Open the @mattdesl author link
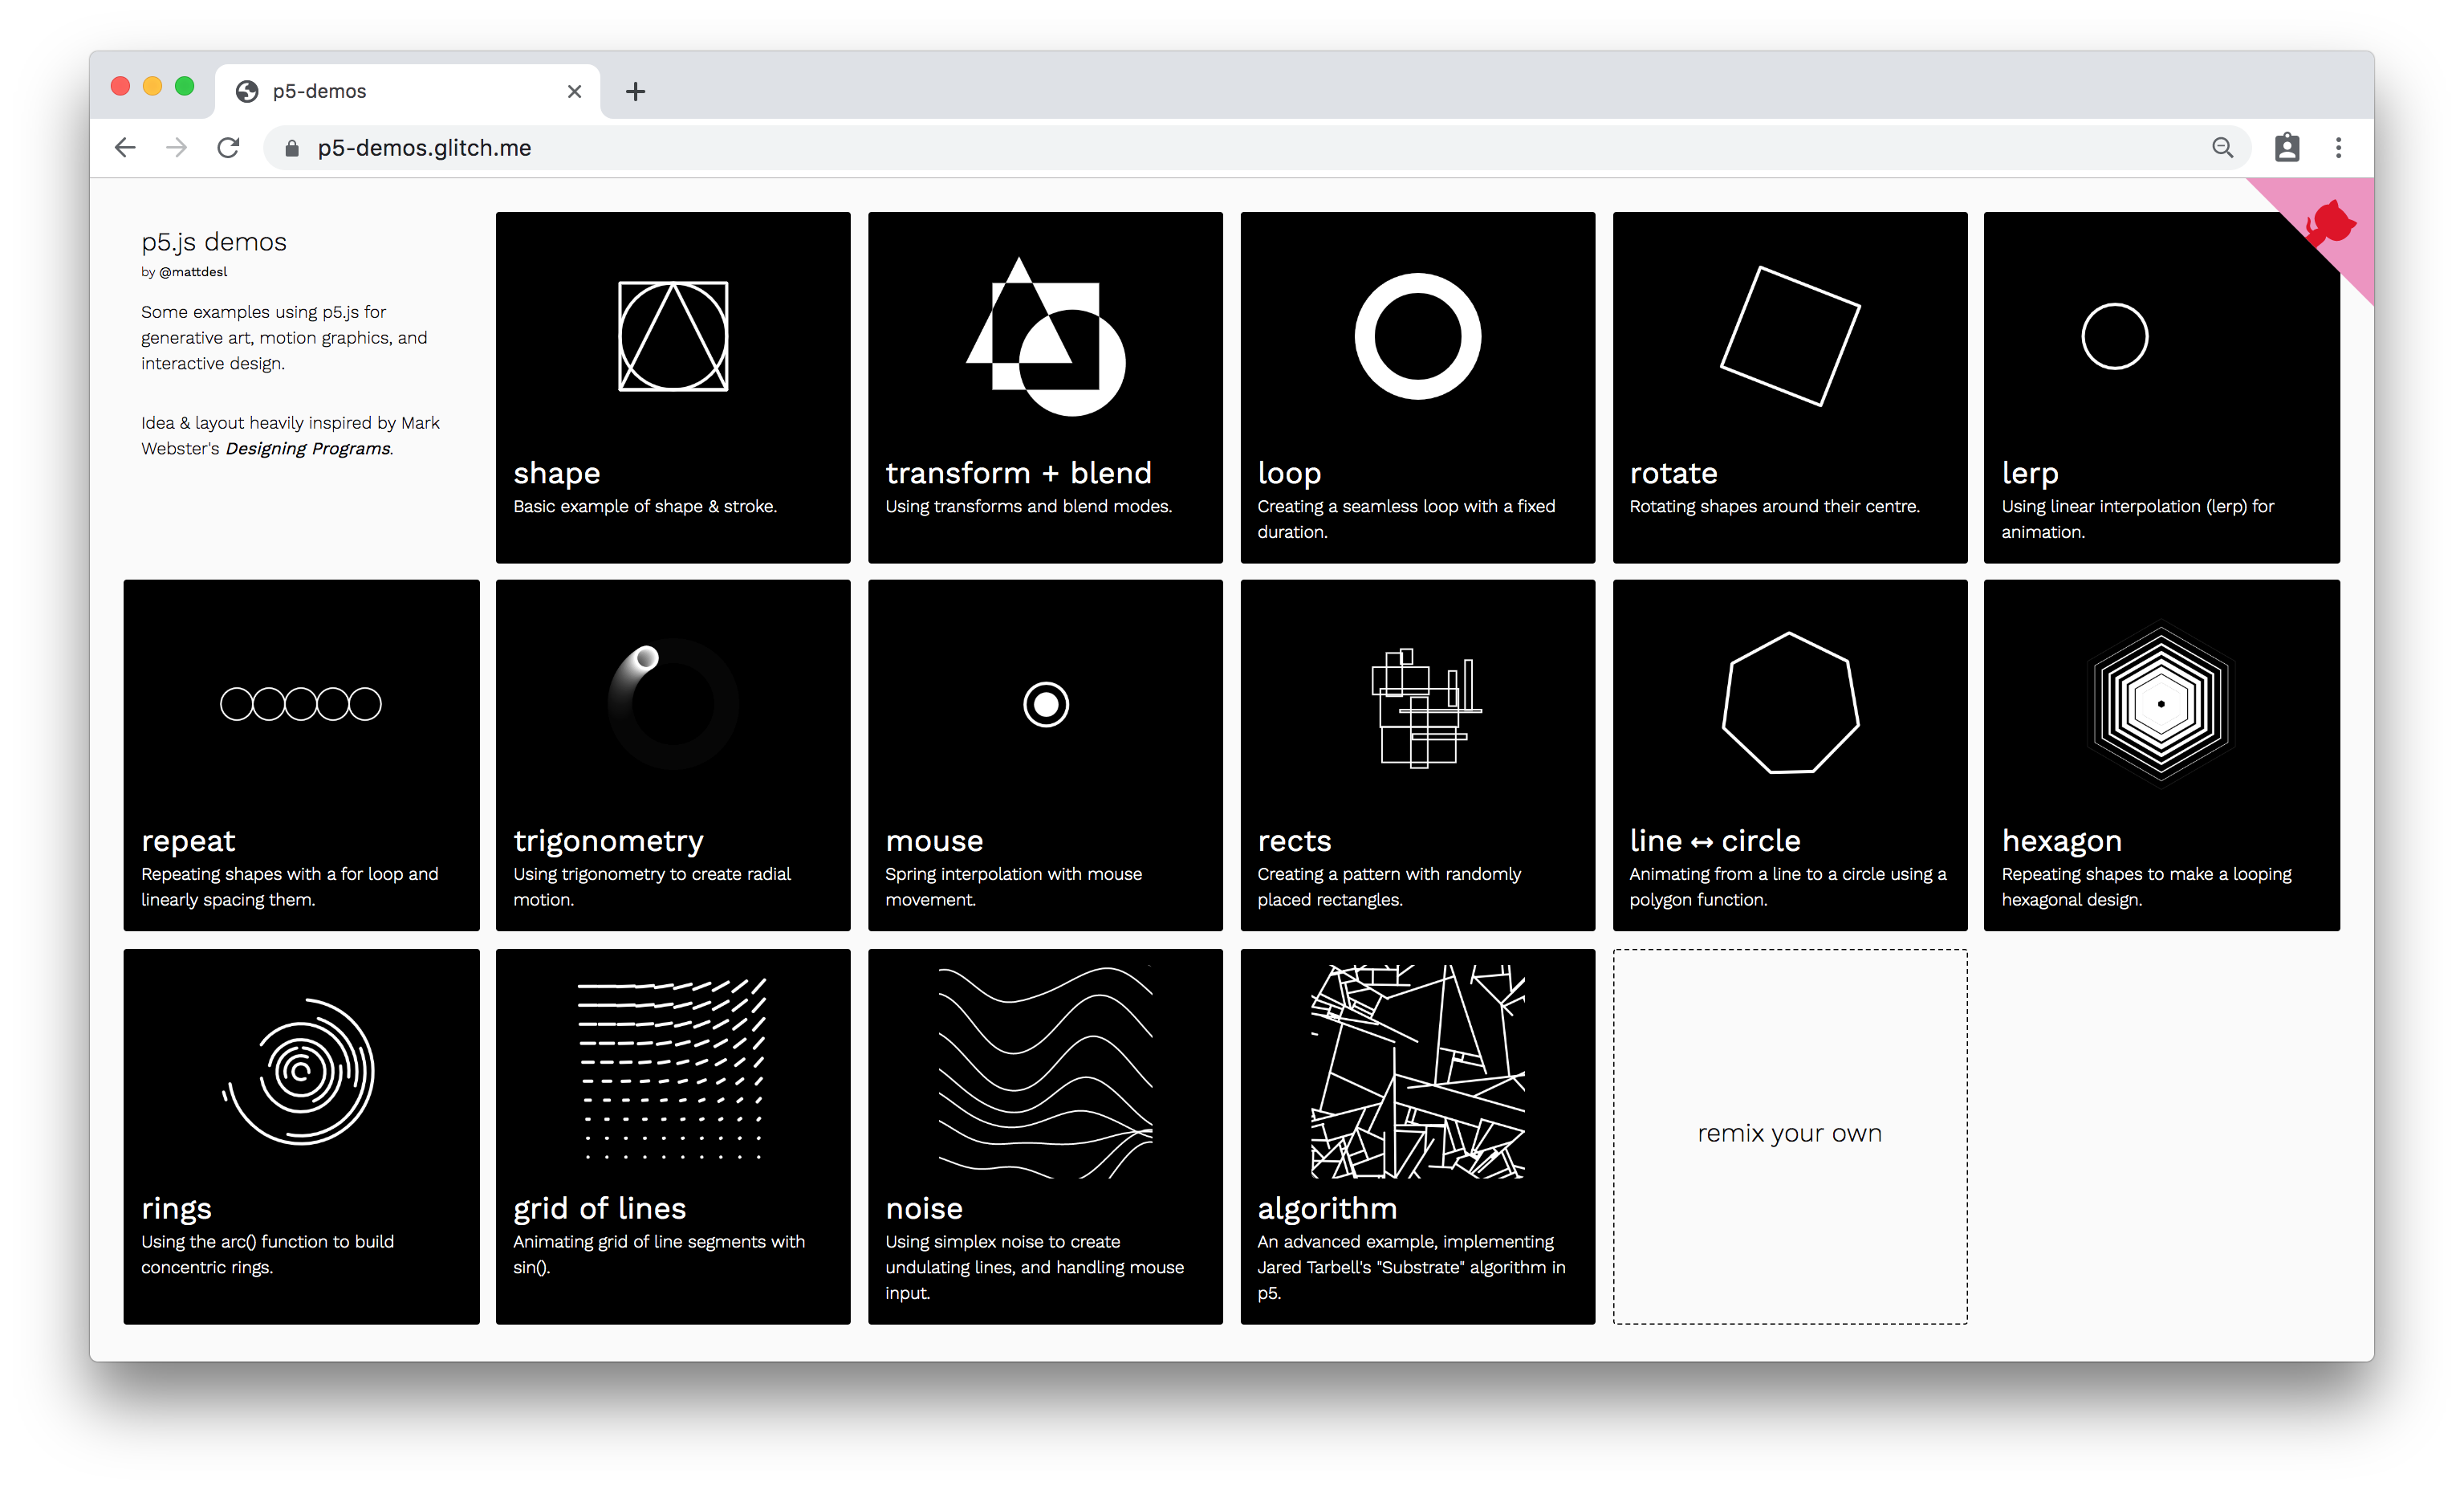The image size is (2464, 1490). click(193, 272)
